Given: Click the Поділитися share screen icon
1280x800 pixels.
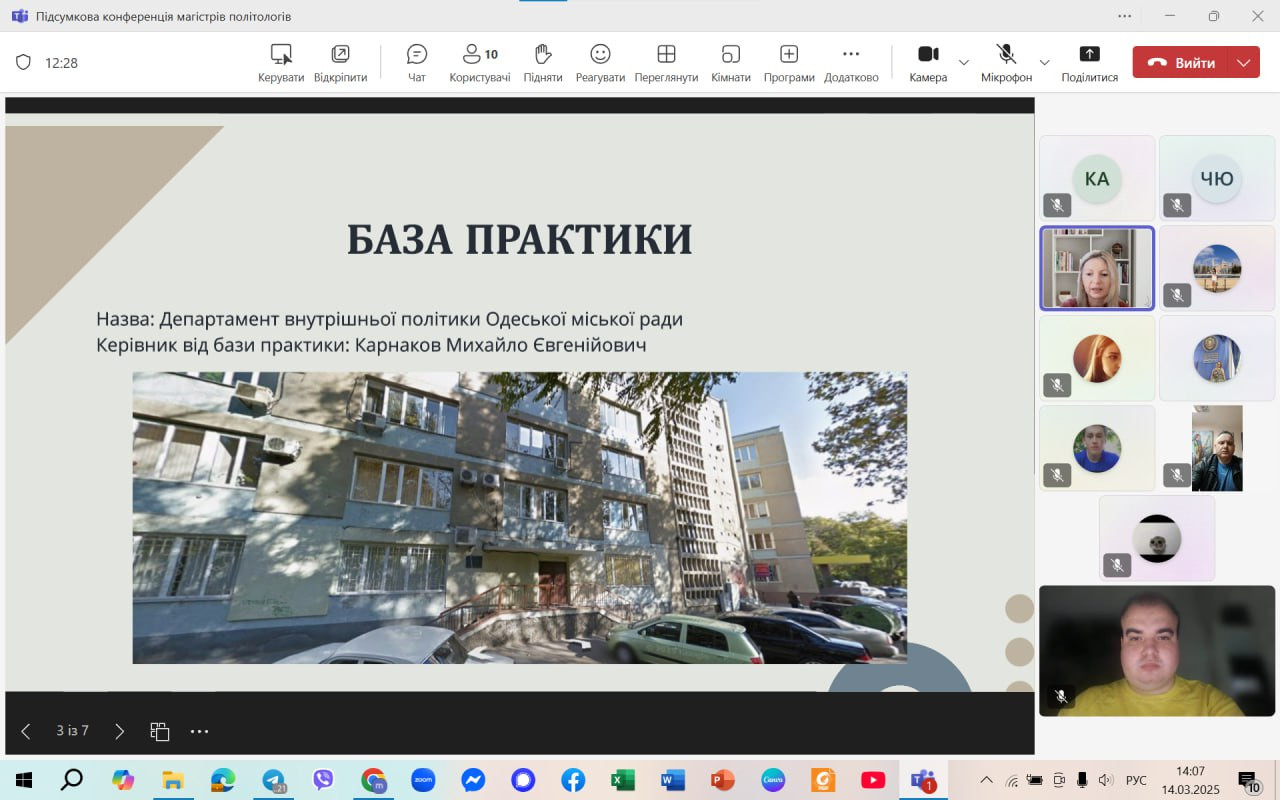Looking at the screenshot, I should click(x=1089, y=62).
